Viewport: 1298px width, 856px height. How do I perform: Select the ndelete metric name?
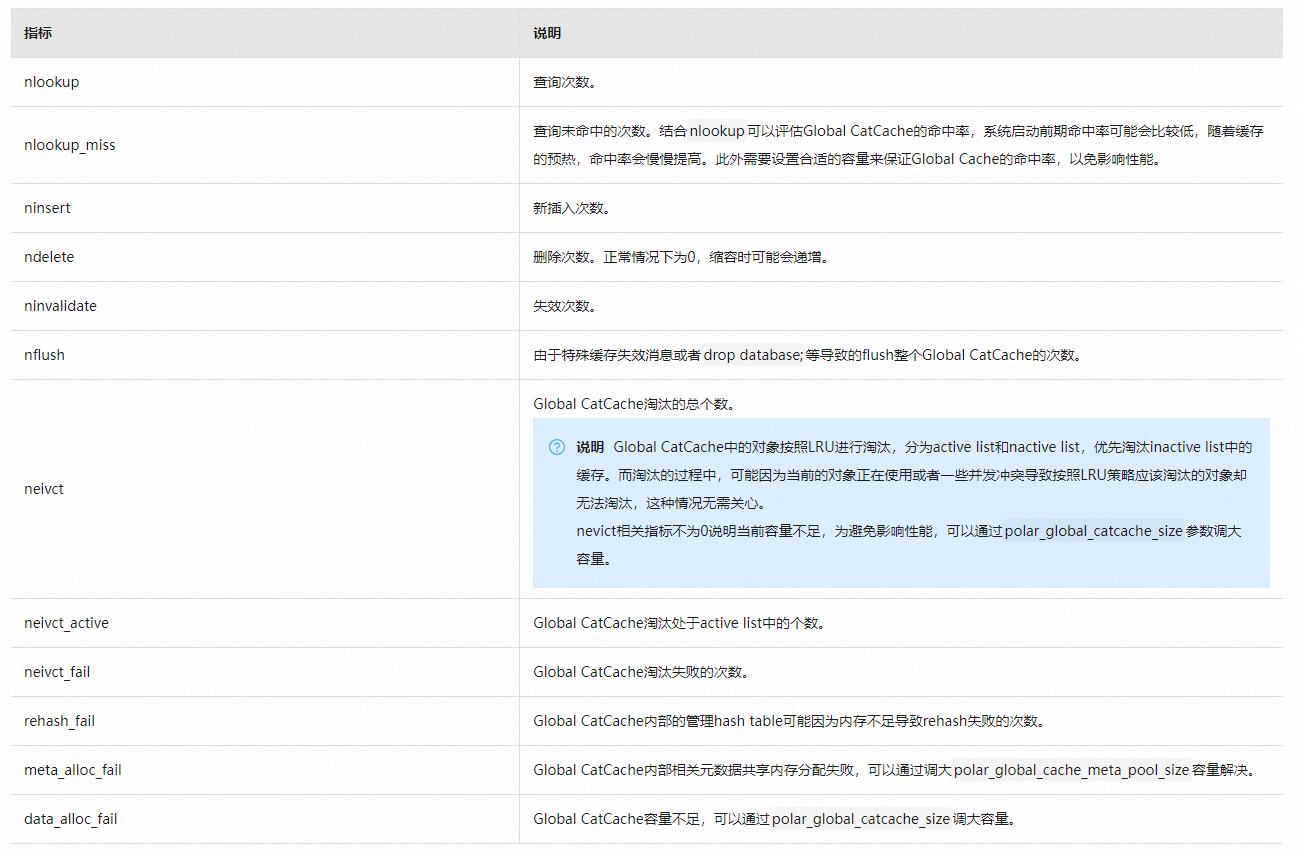[x=49, y=257]
